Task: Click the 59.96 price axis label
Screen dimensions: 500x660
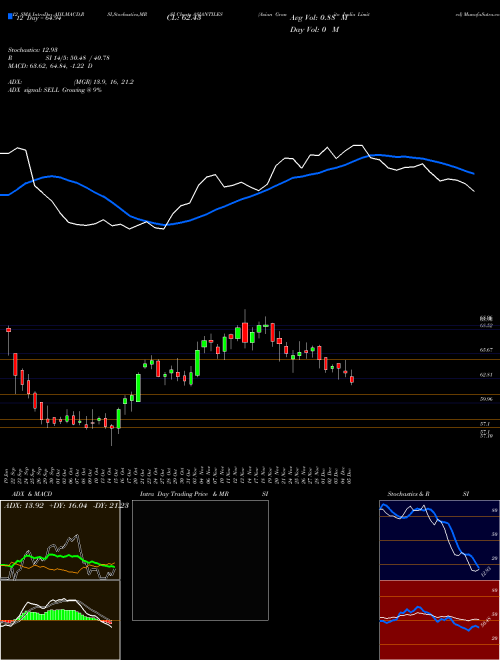Action: 486,399
